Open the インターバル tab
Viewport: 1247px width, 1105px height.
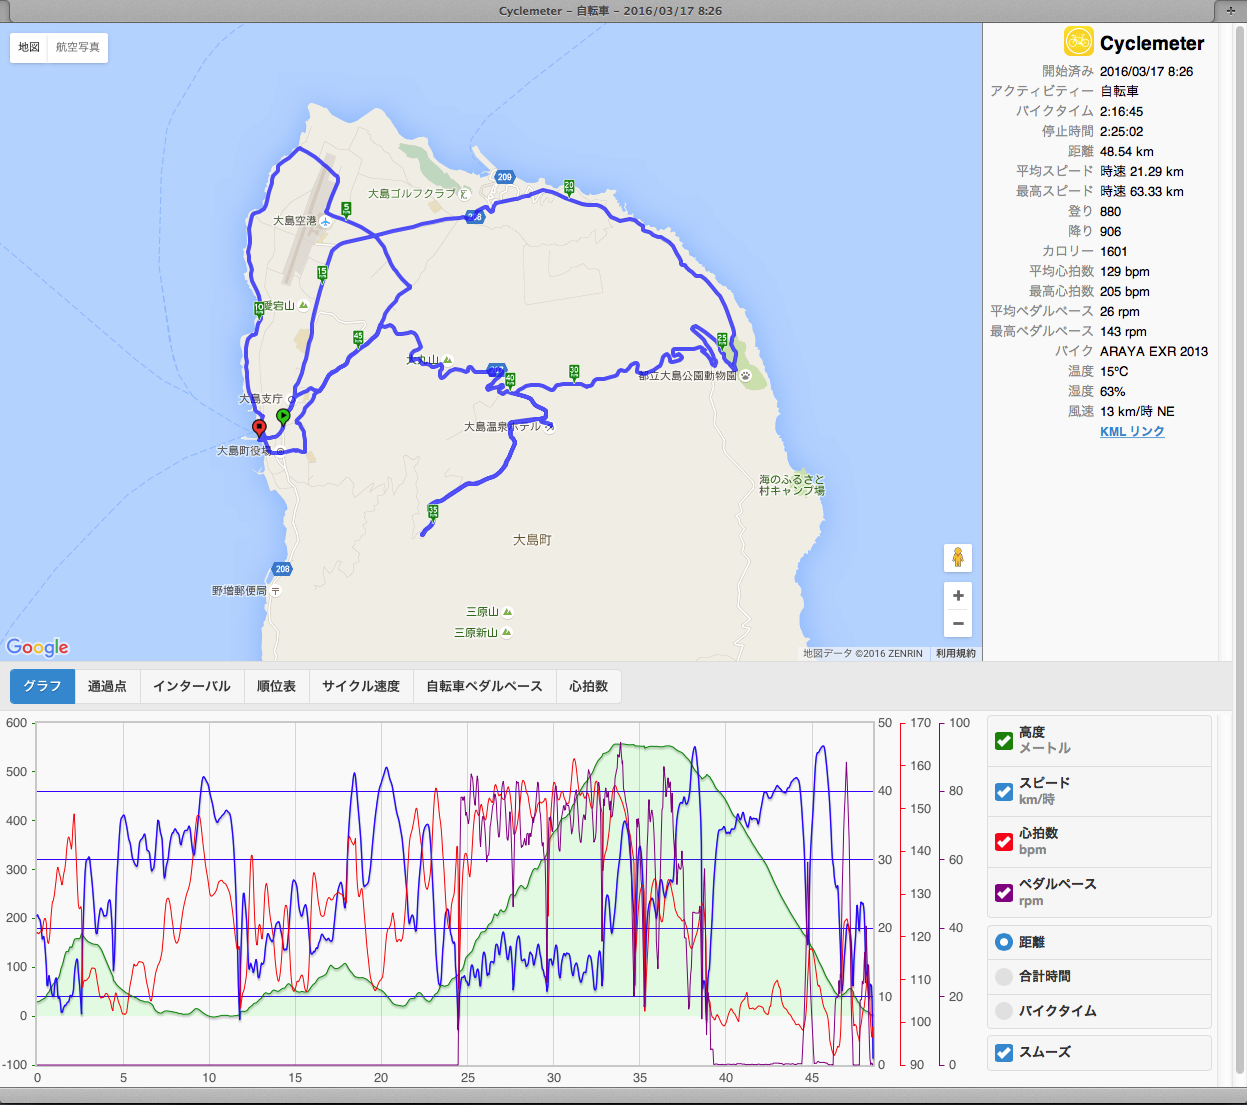pos(192,686)
